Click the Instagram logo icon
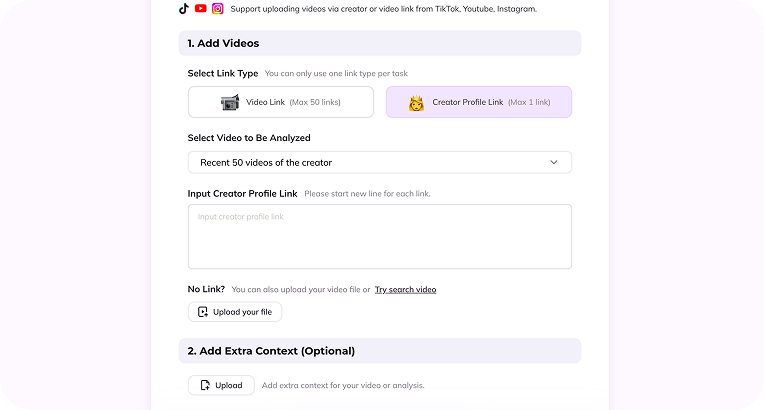This screenshot has width=764, height=410. click(217, 9)
